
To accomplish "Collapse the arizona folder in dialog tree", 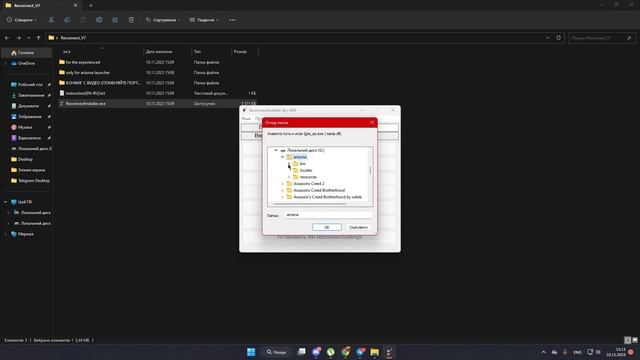I will [282, 157].
